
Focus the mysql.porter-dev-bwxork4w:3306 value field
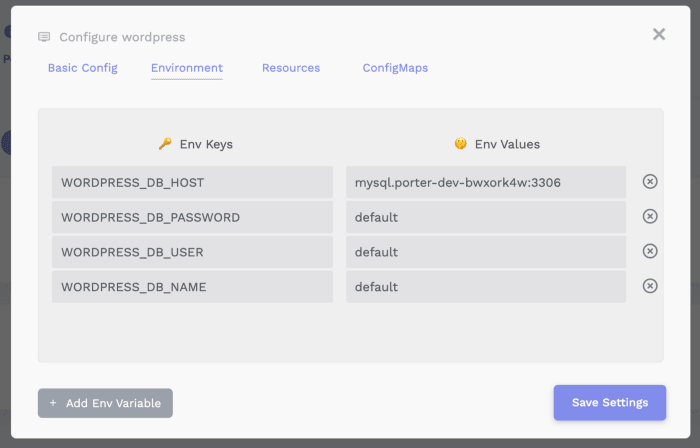(x=486, y=182)
